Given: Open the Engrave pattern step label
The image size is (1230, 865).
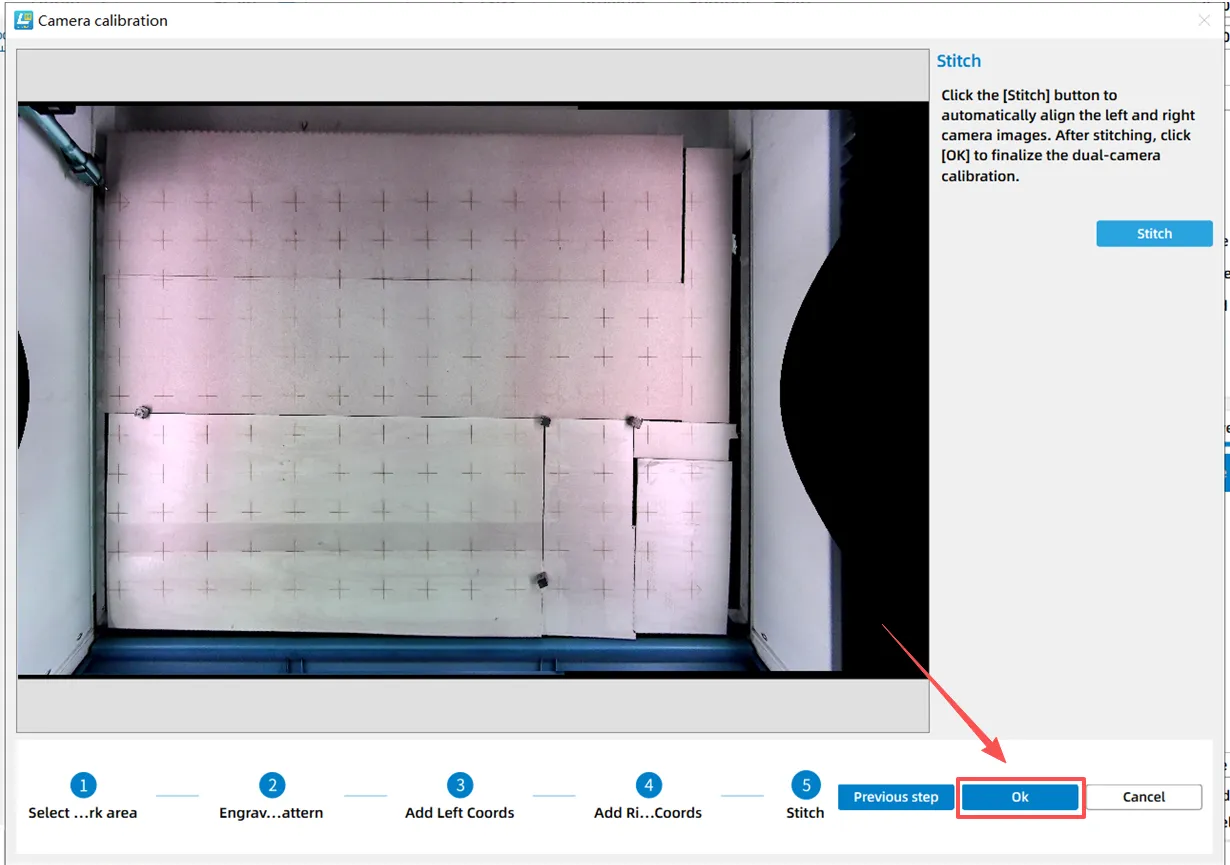Looking at the screenshot, I should [x=271, y=813].
